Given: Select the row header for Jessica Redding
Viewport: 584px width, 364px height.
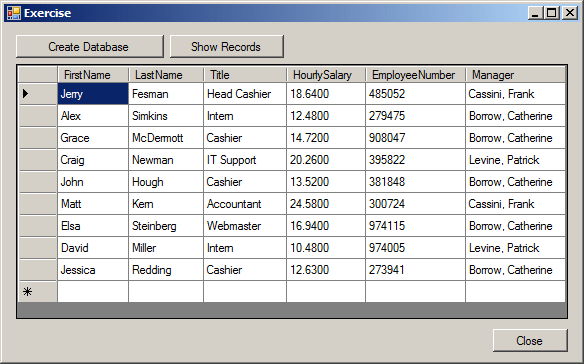Looking at the screenshot, I should pyautogui.click(x=38, y=270).
